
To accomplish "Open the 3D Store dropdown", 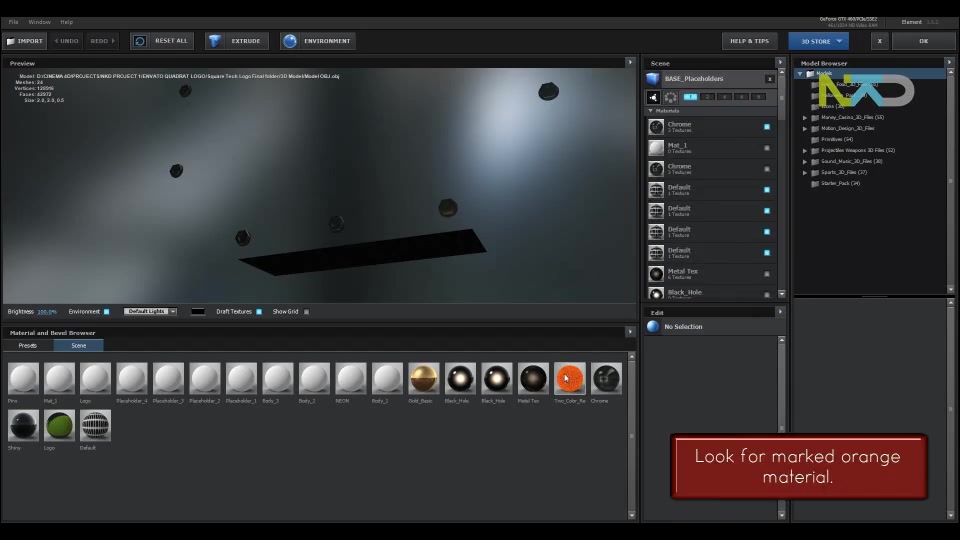I will 819,41.
